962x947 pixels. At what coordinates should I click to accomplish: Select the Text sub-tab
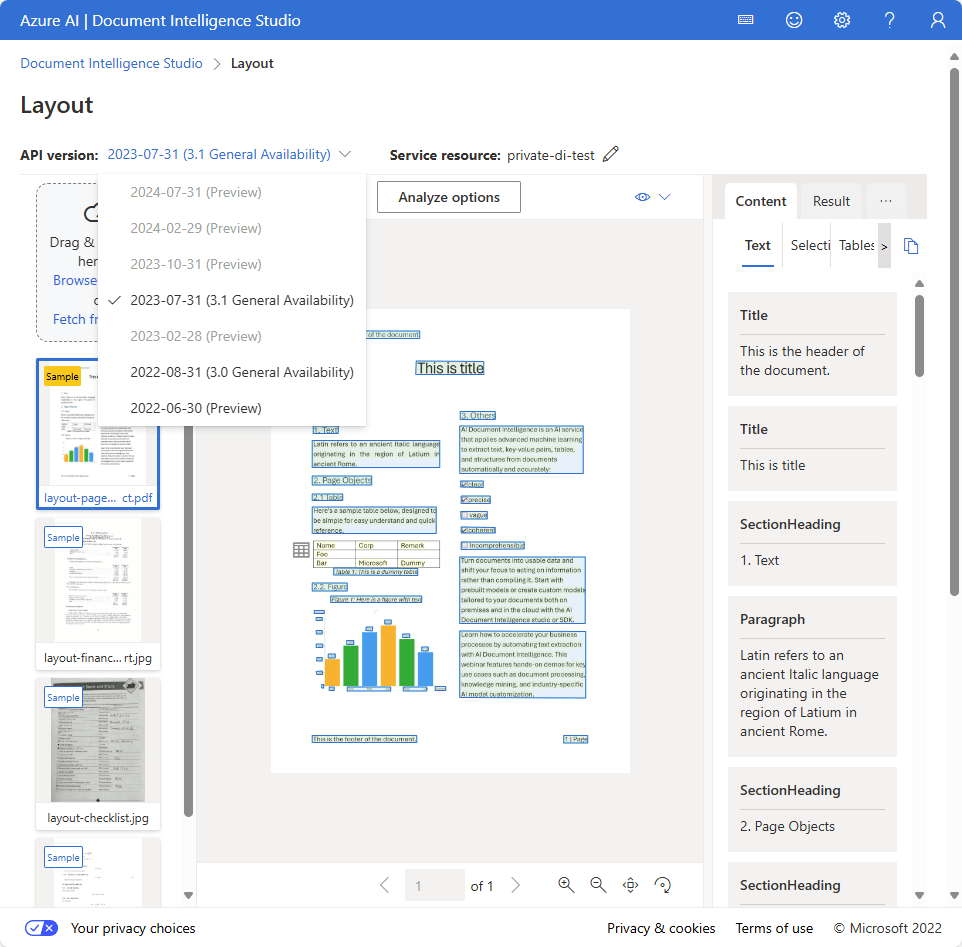click(x=758, y=245)
